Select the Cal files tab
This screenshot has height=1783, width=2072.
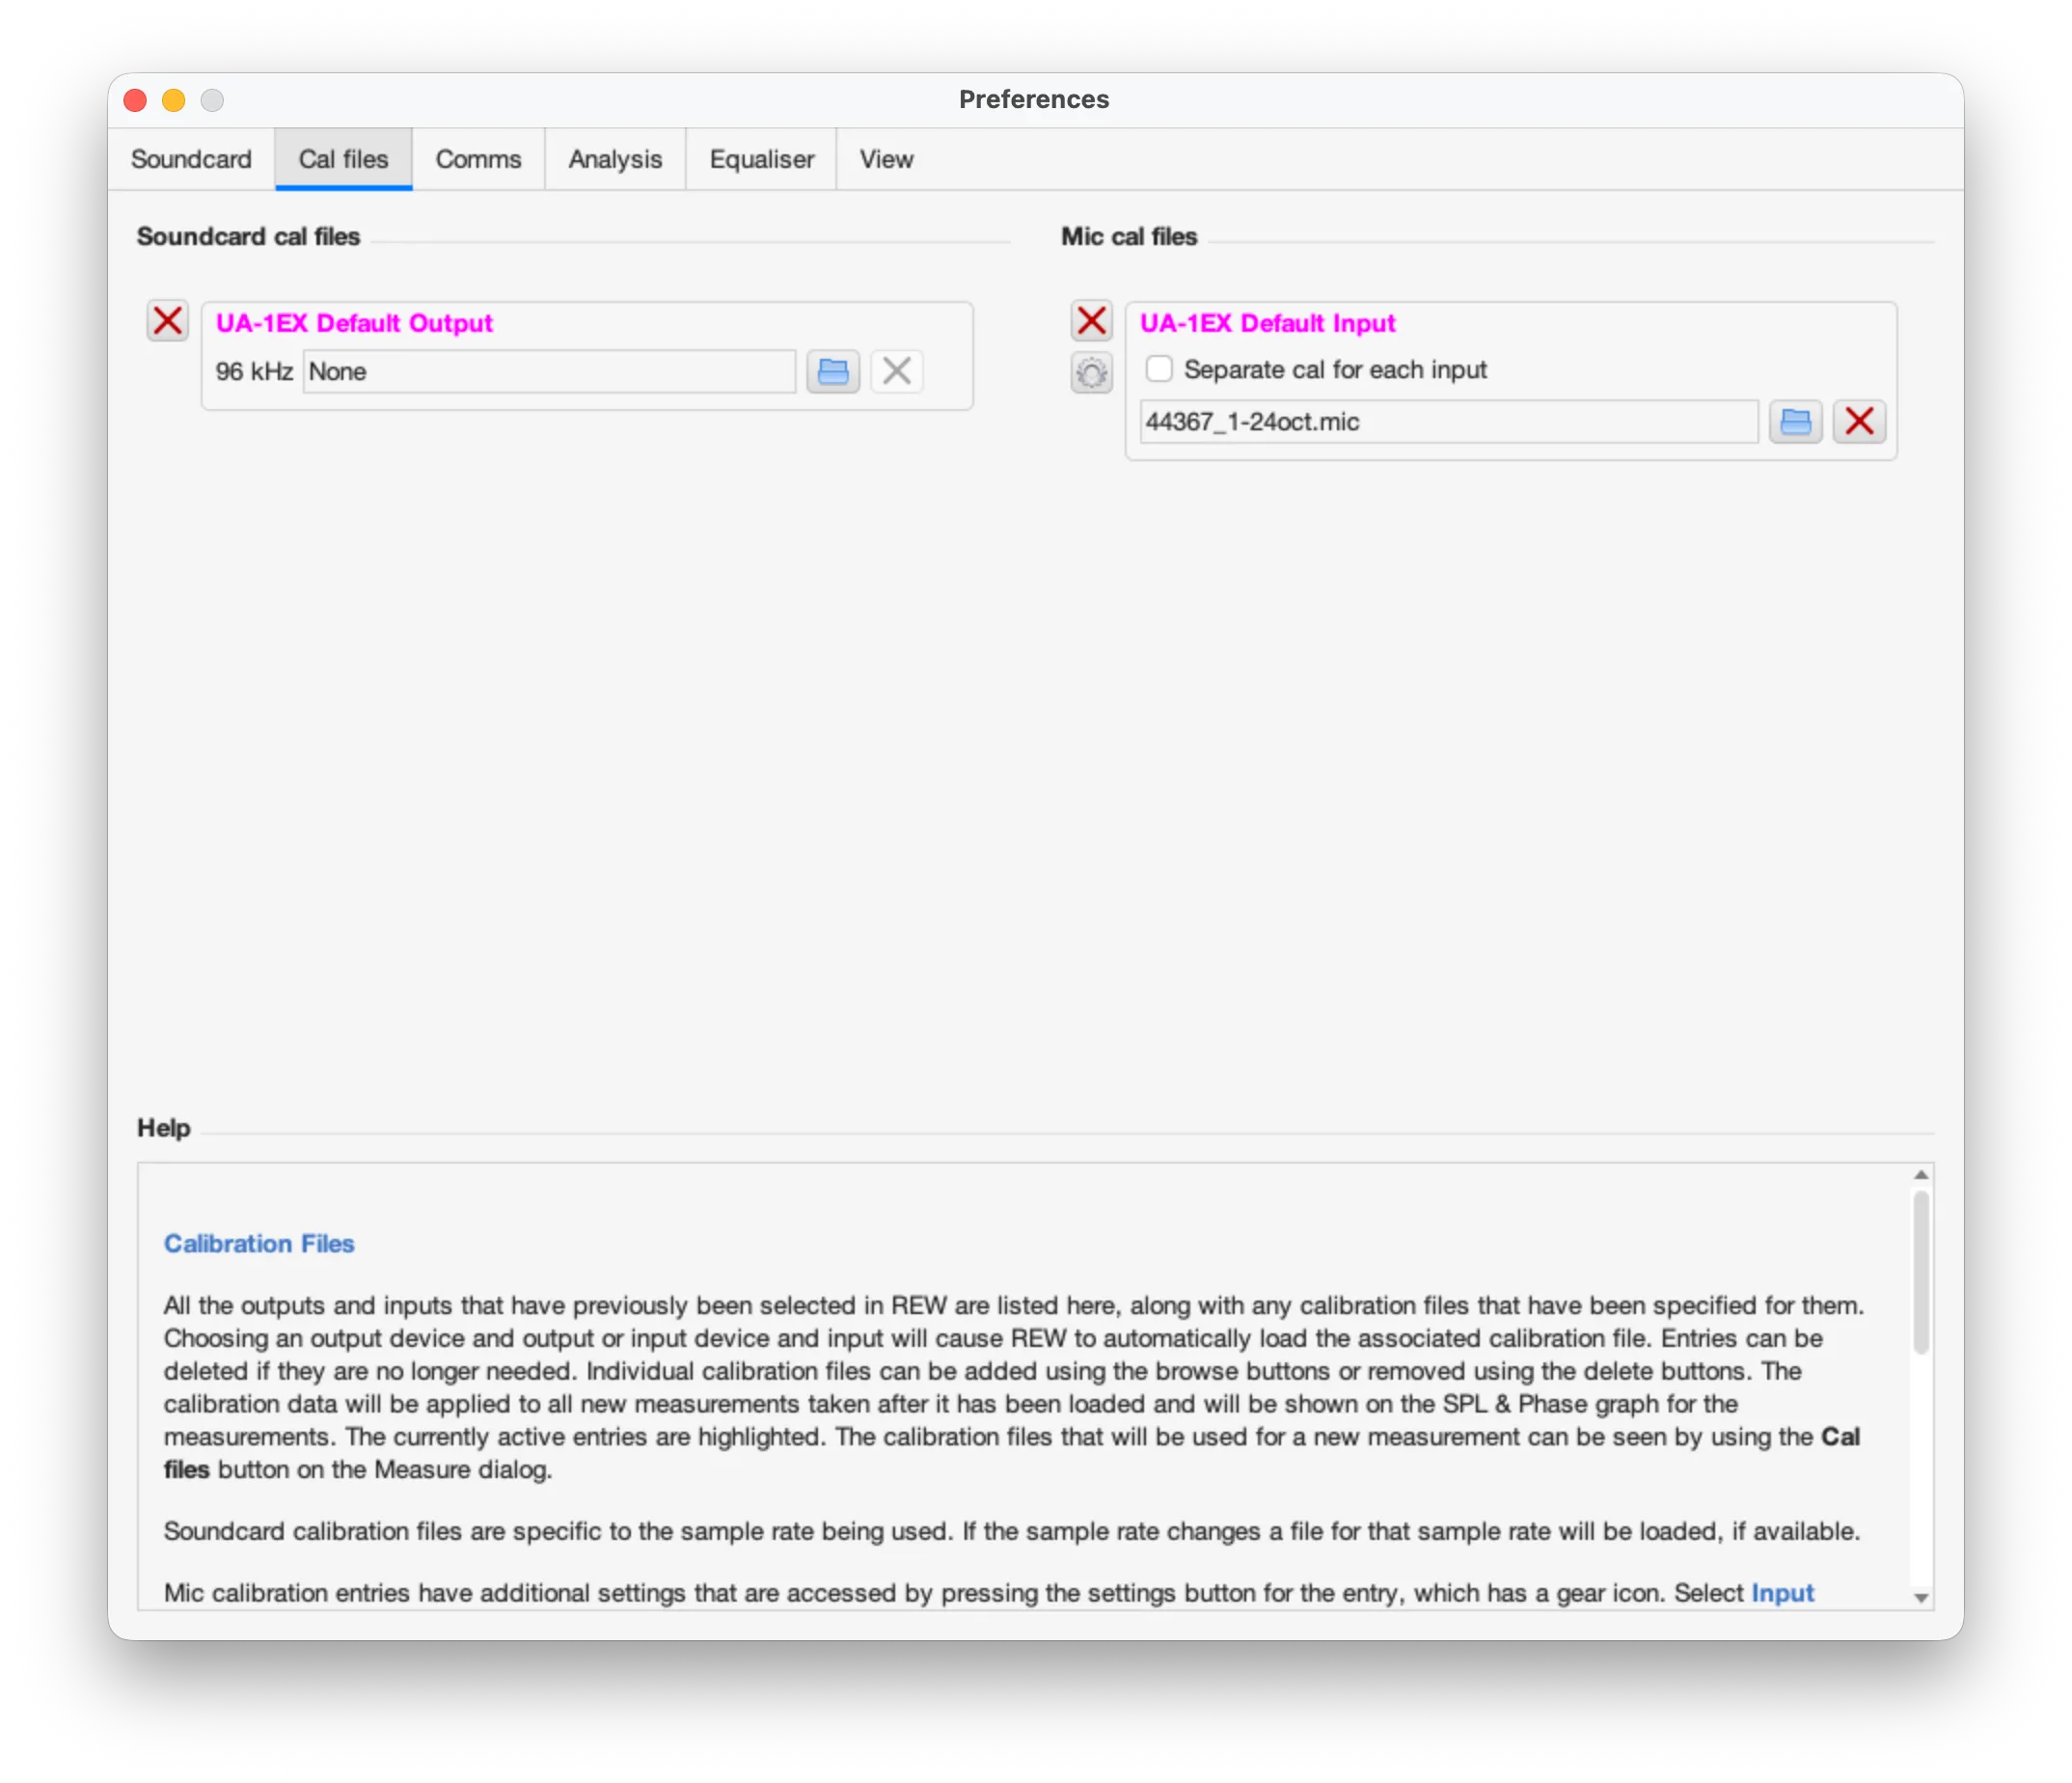[343, 159]
